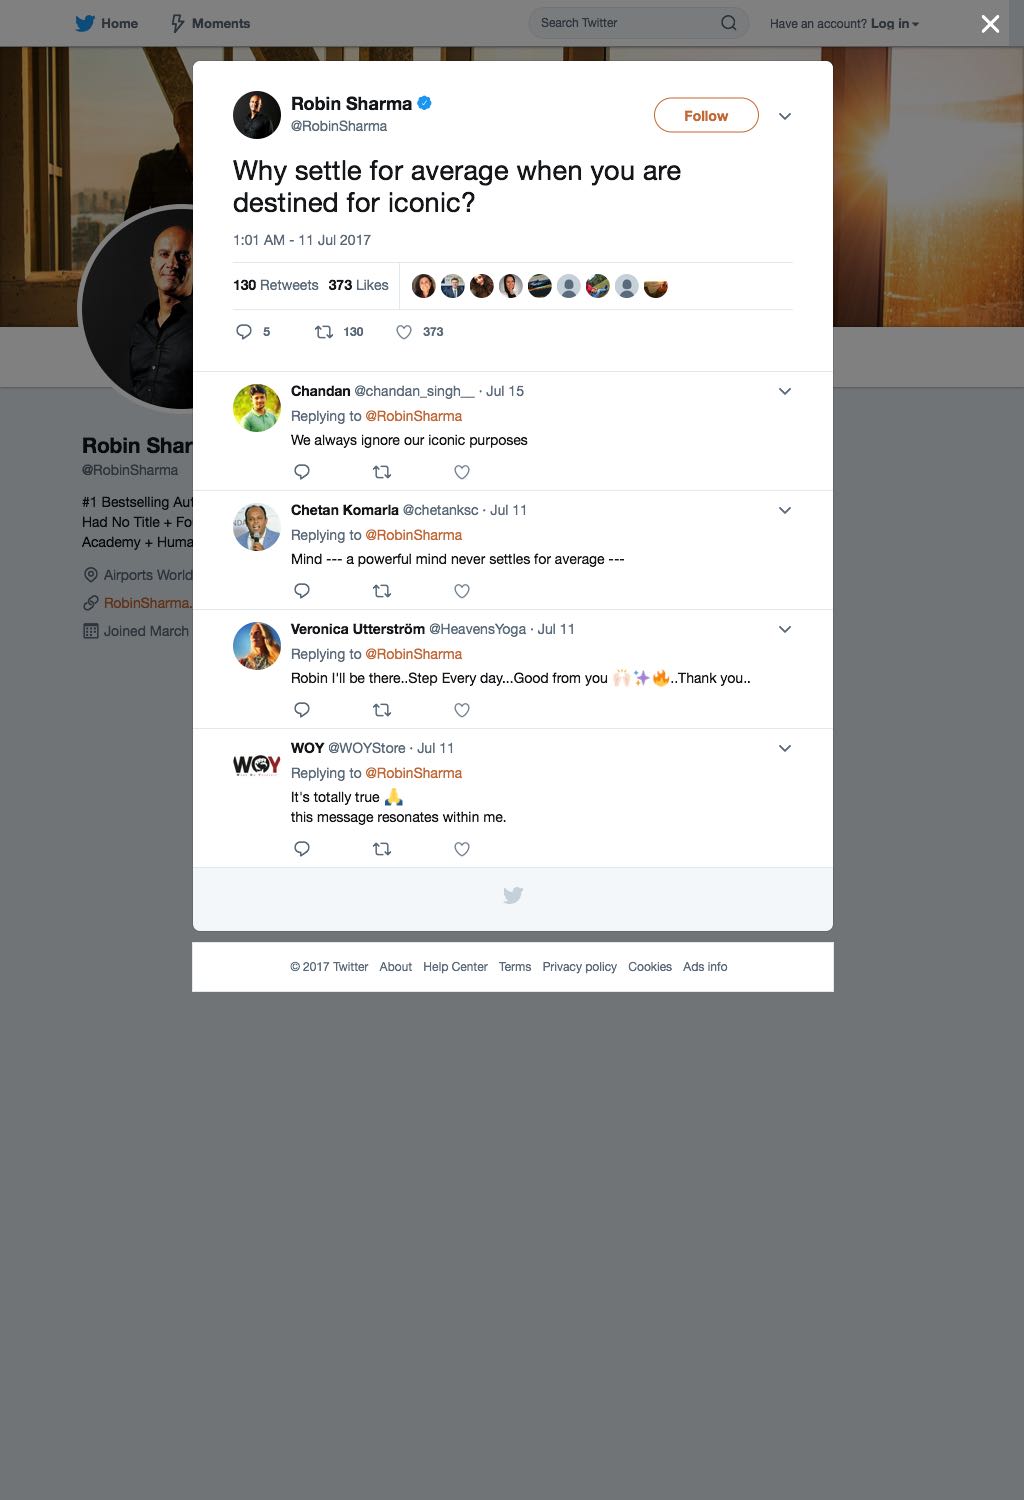
Task: Retweet Veronica Utterström's reply
Action: (382, 710)
